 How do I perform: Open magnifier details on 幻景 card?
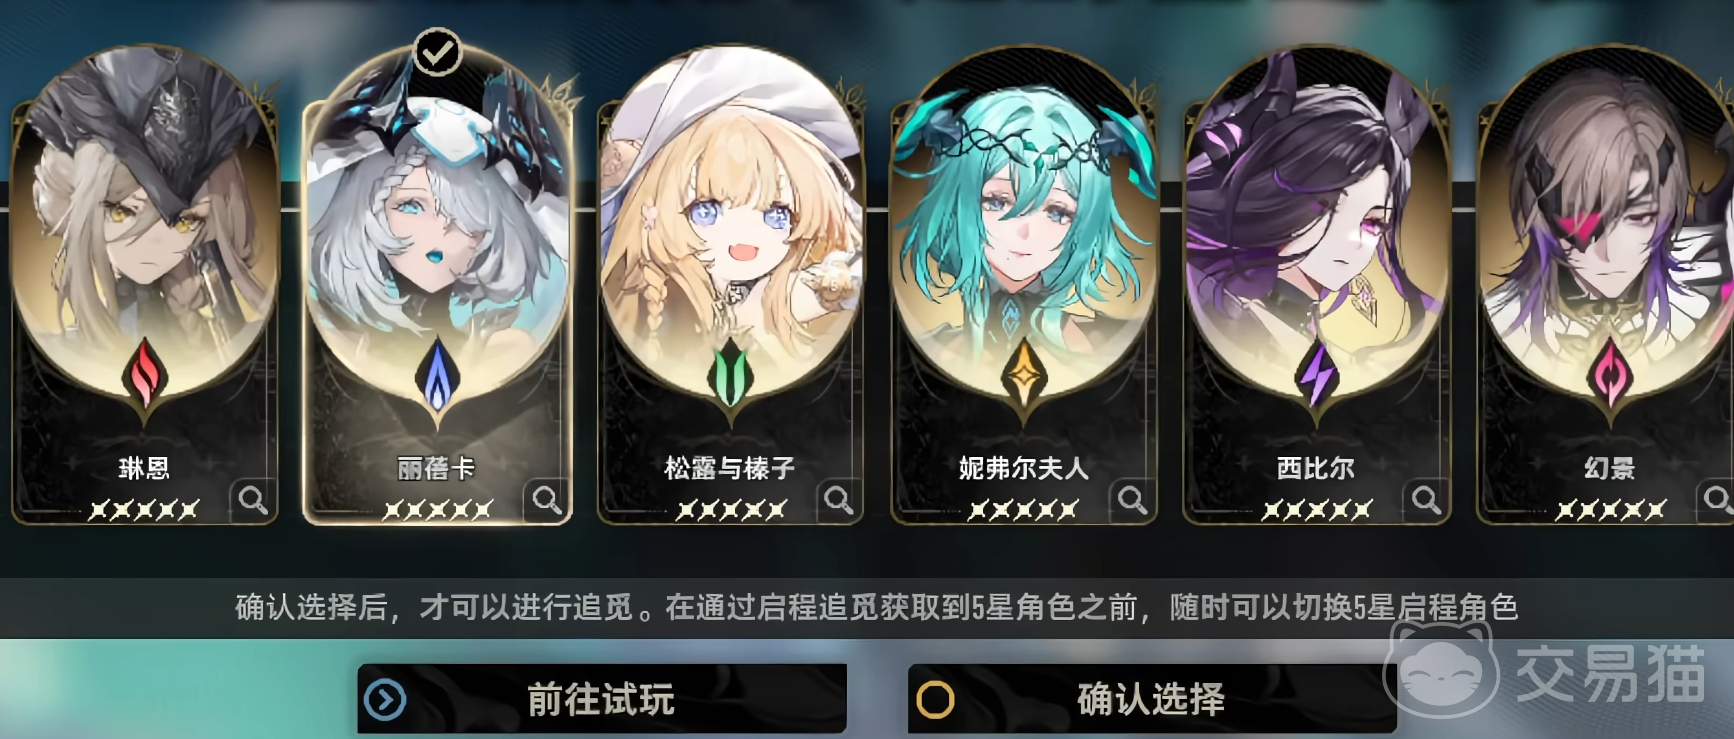tap(1716, 499)
